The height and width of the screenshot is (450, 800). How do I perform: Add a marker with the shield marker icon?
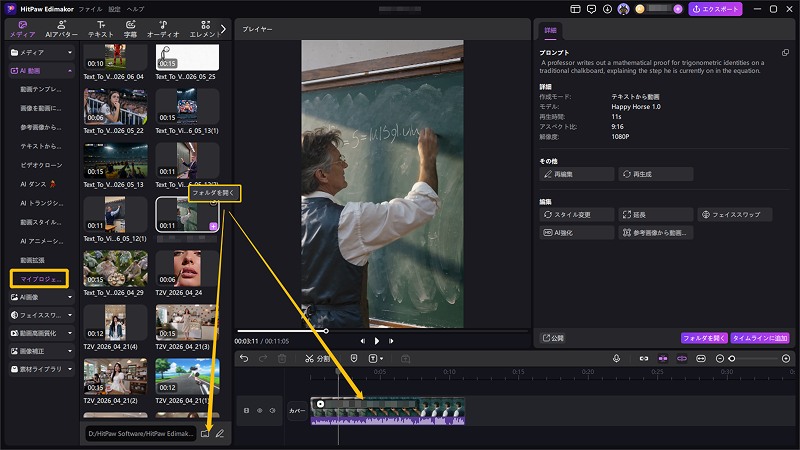354,359
